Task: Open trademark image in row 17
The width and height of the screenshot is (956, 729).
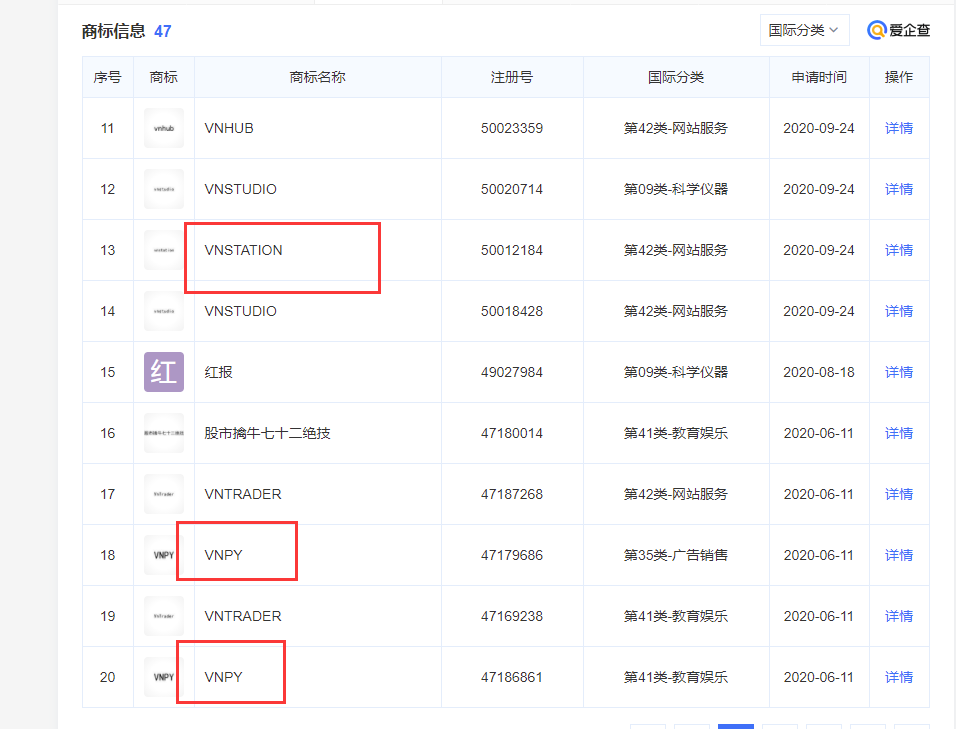Action: pyautogui.click(x=163, y=494)
